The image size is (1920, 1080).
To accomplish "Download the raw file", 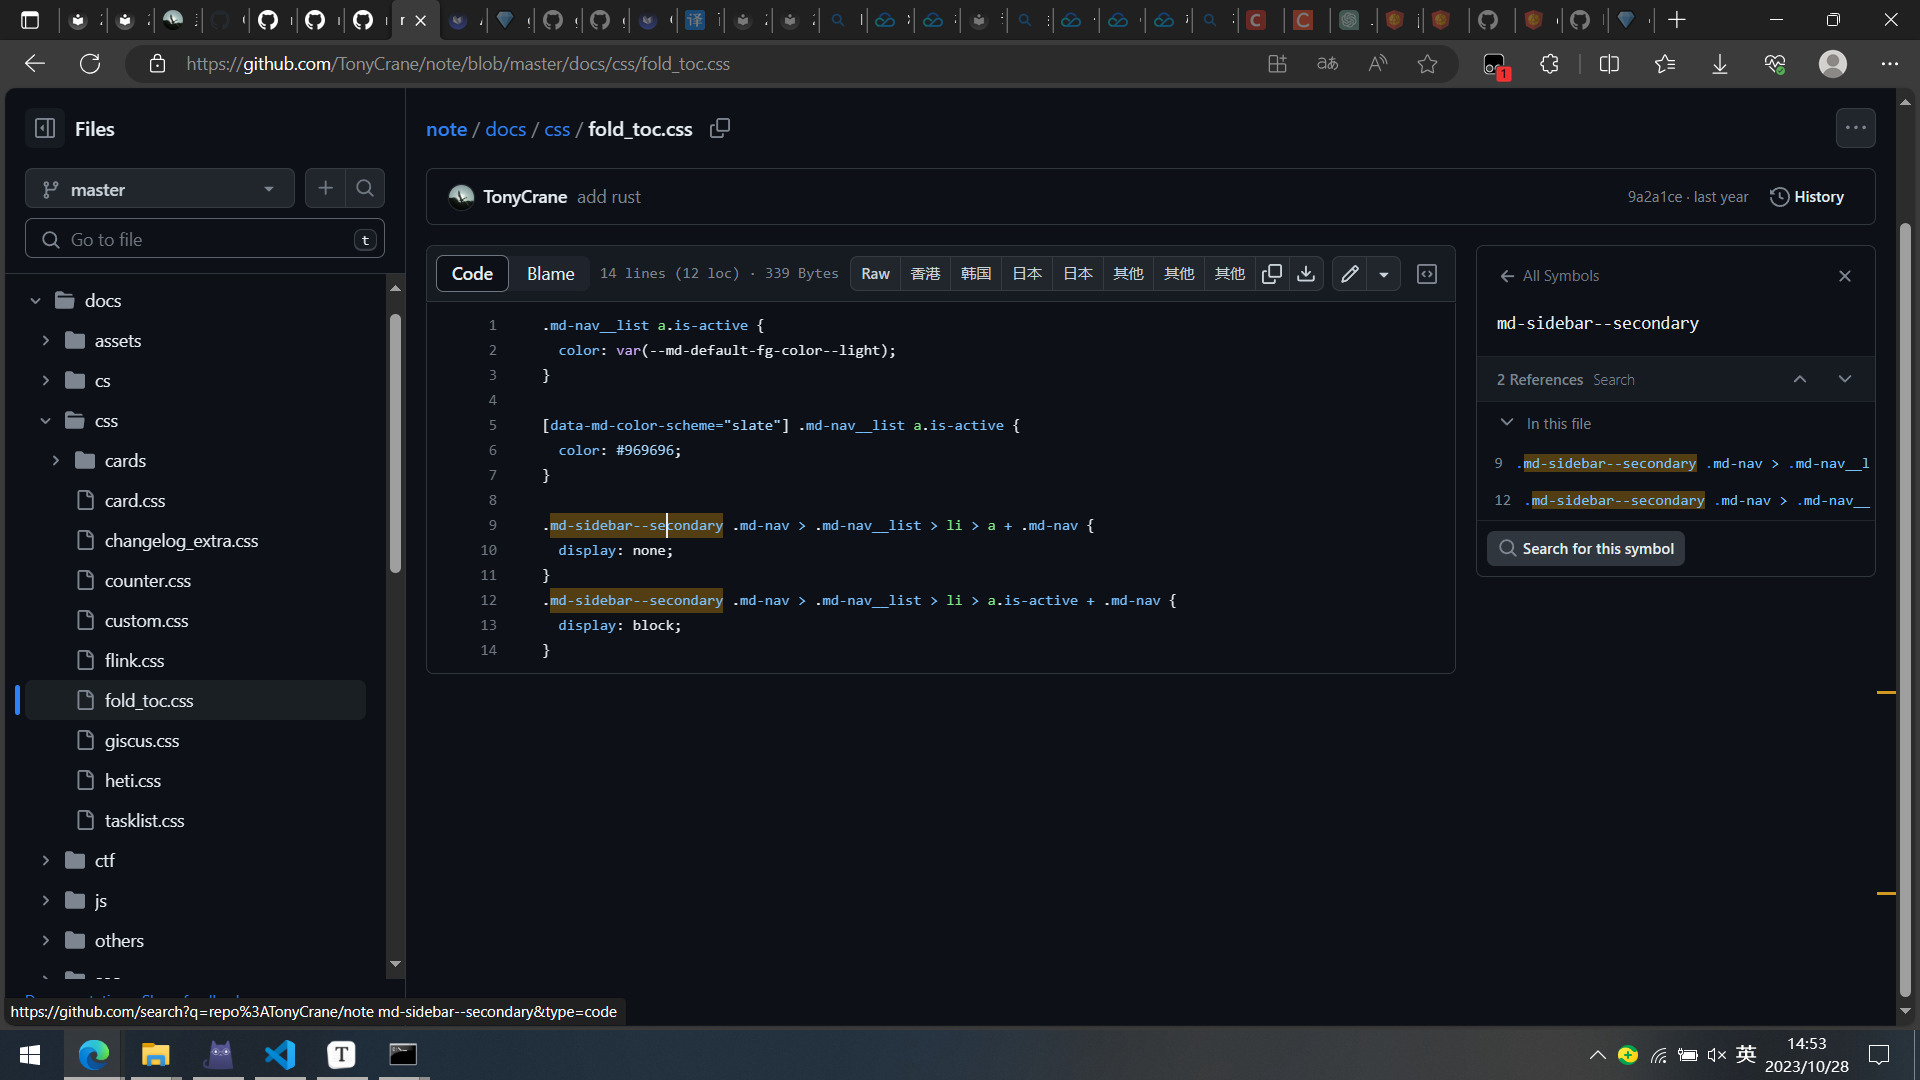I will click(x=1306, y=274).
